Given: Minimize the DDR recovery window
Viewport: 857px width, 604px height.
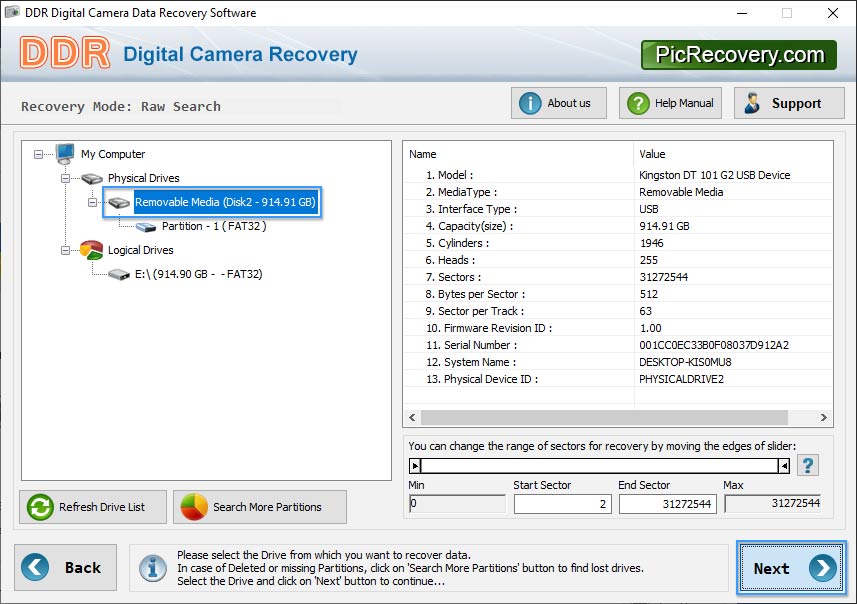Looking at the screenshot, I should point(742,13).
